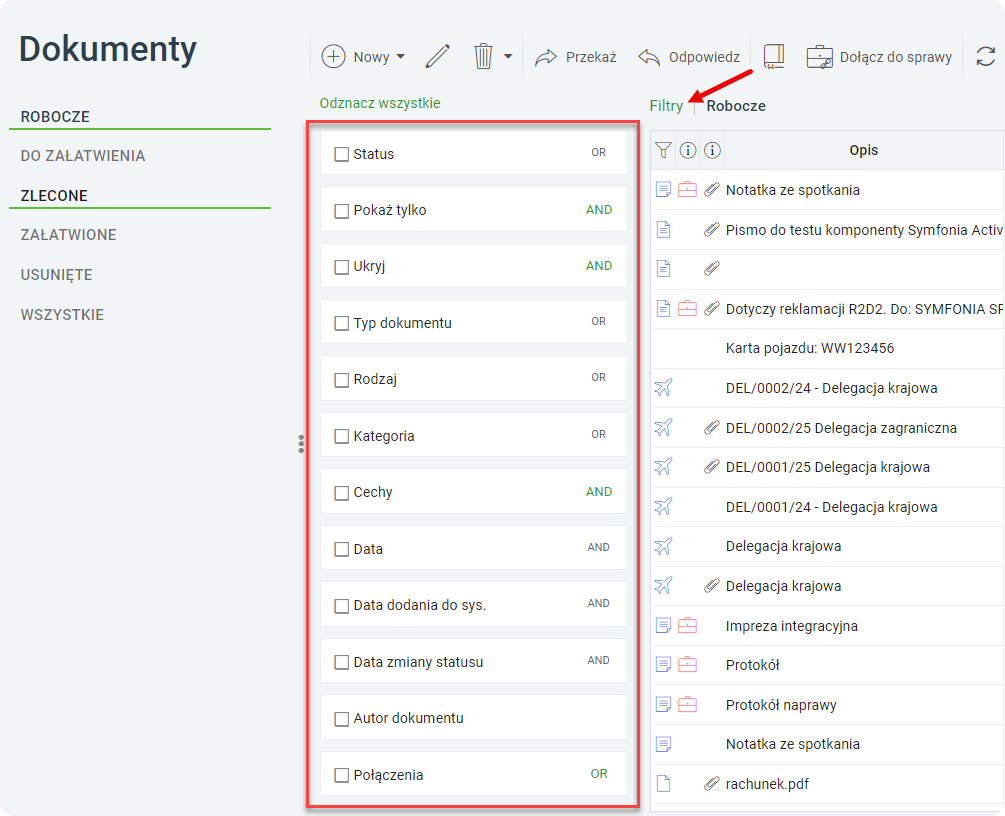Click the Opis column header
This screenshot has width=1005, height=816.
click(863, 150)
